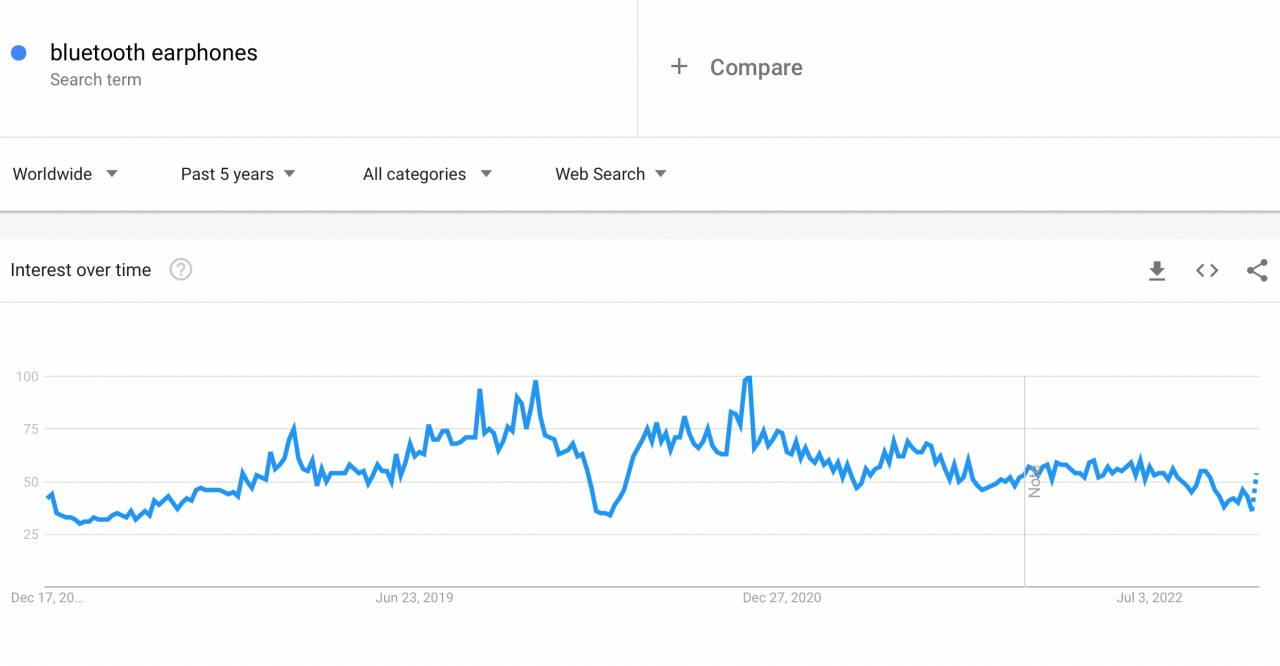Click the Jun 23, 2019 axis label

click(414, 597)
